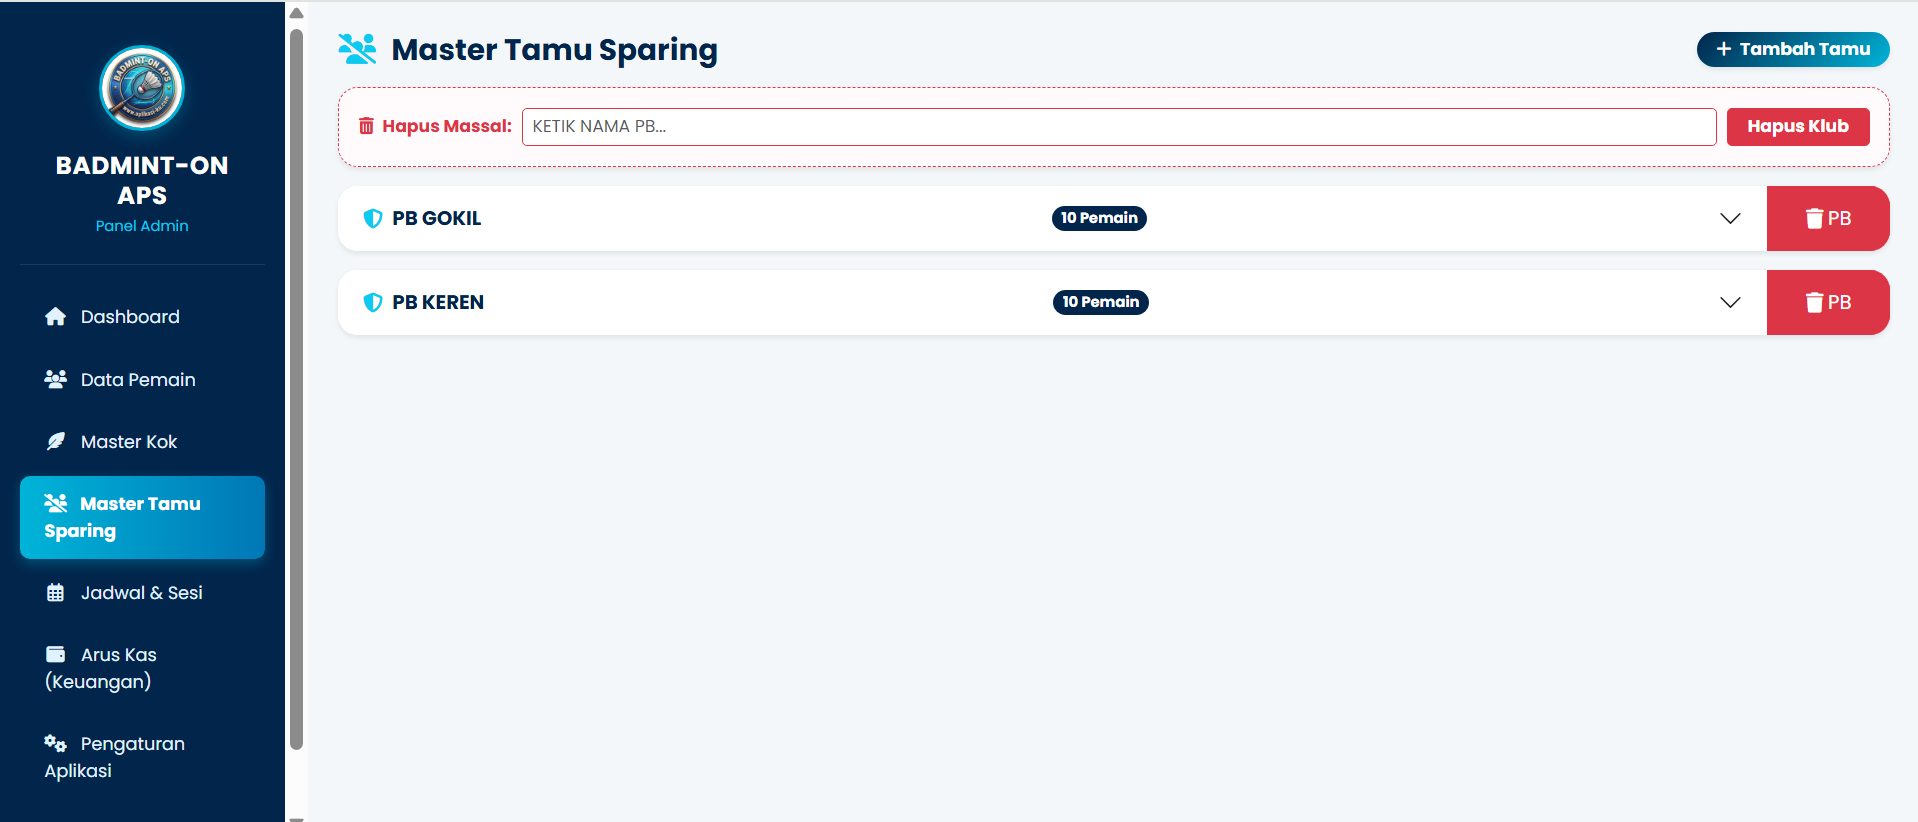Viewport: 1918px width, 822px height.
Task: Click the Data Pemain users icon
Action: pyautogui.click(x=56, y=379)
